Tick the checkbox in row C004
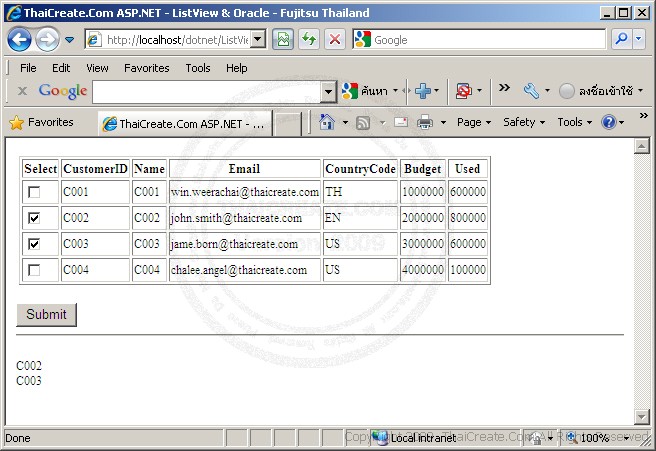Screen dimensions: 656x451 point(35,270)
